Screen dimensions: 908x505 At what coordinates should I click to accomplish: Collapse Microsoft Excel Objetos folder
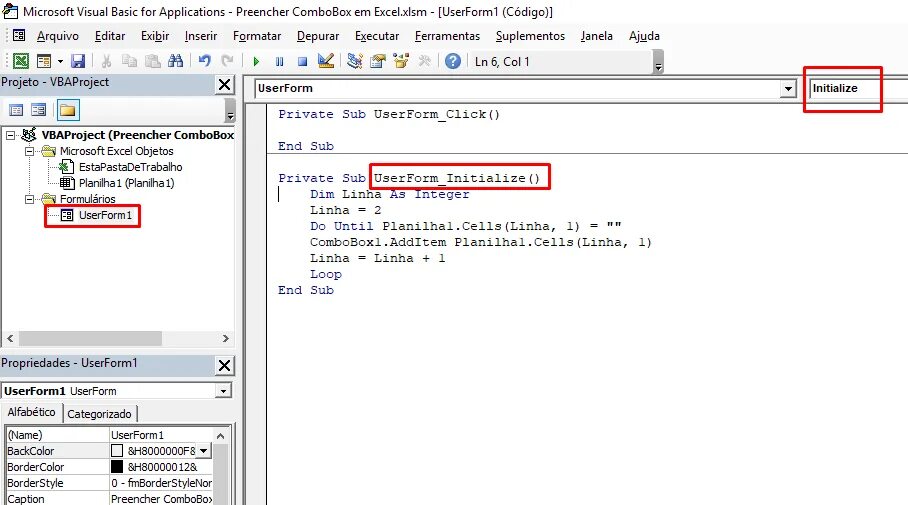coord(29,151)
